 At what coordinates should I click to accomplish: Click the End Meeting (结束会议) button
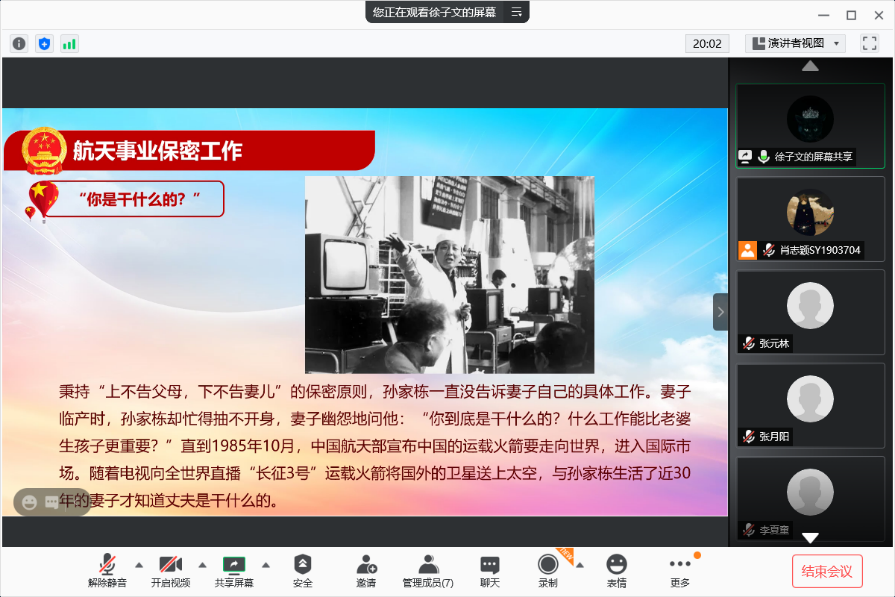[x=827, y=571]
